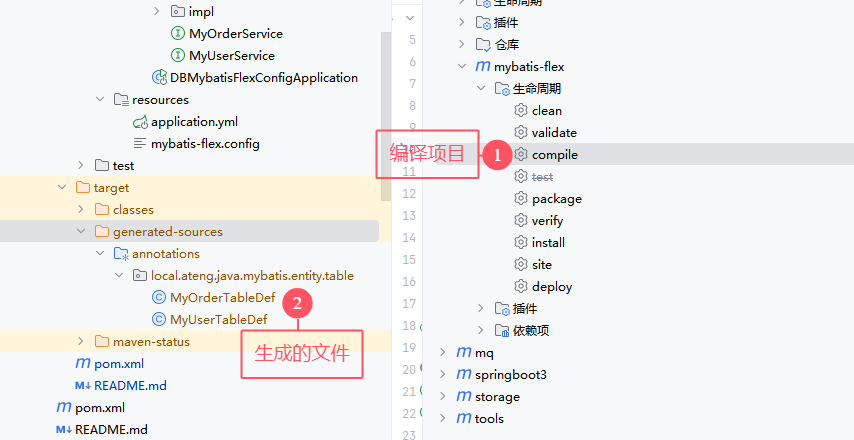
Task: Expand the classes folder
Action: 81,210
